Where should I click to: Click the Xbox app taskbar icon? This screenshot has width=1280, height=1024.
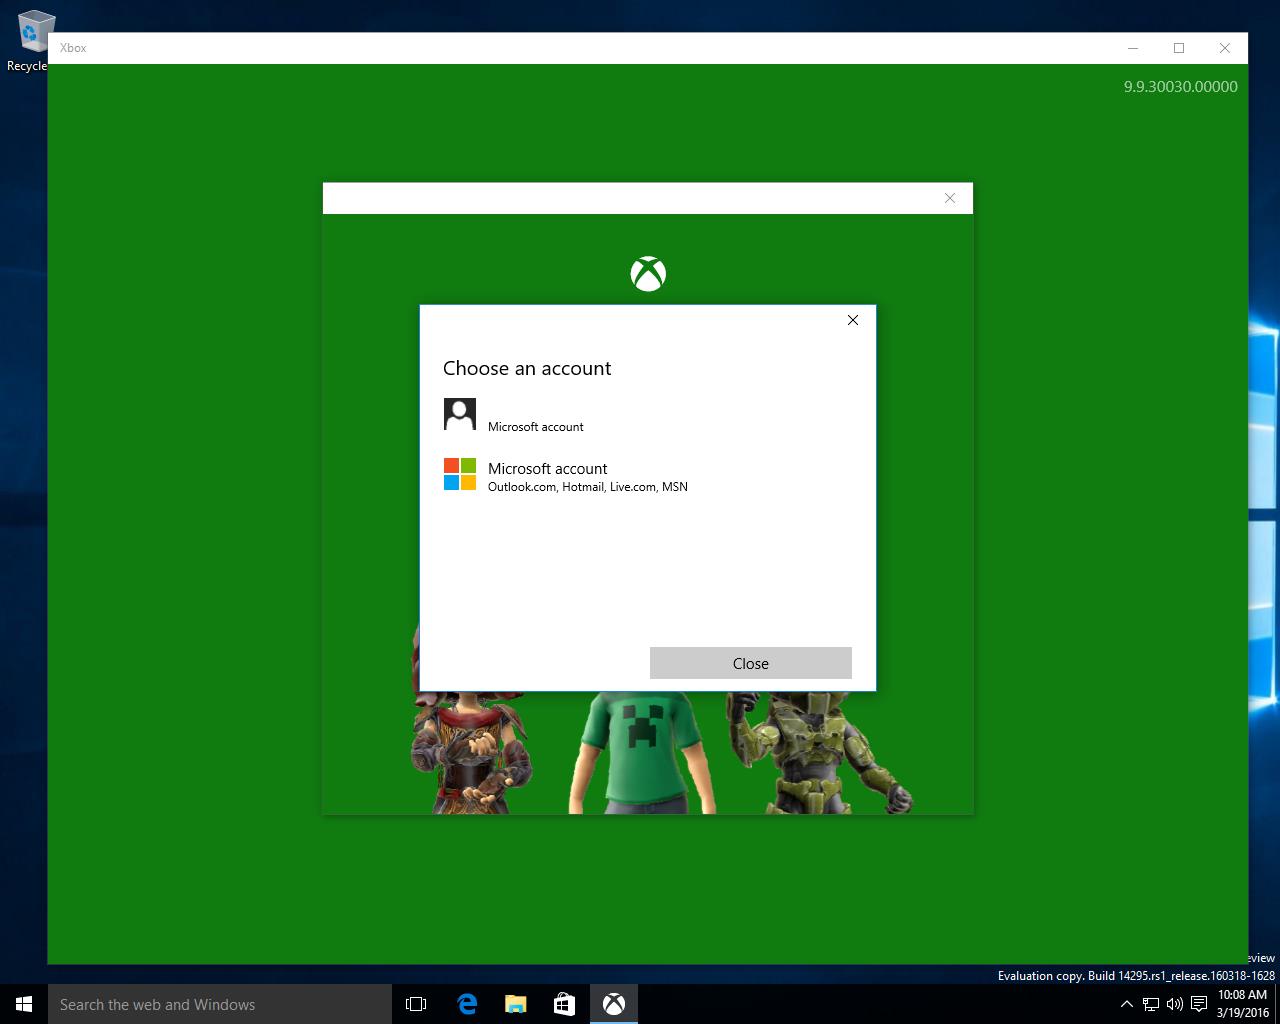coord(614,1004)
